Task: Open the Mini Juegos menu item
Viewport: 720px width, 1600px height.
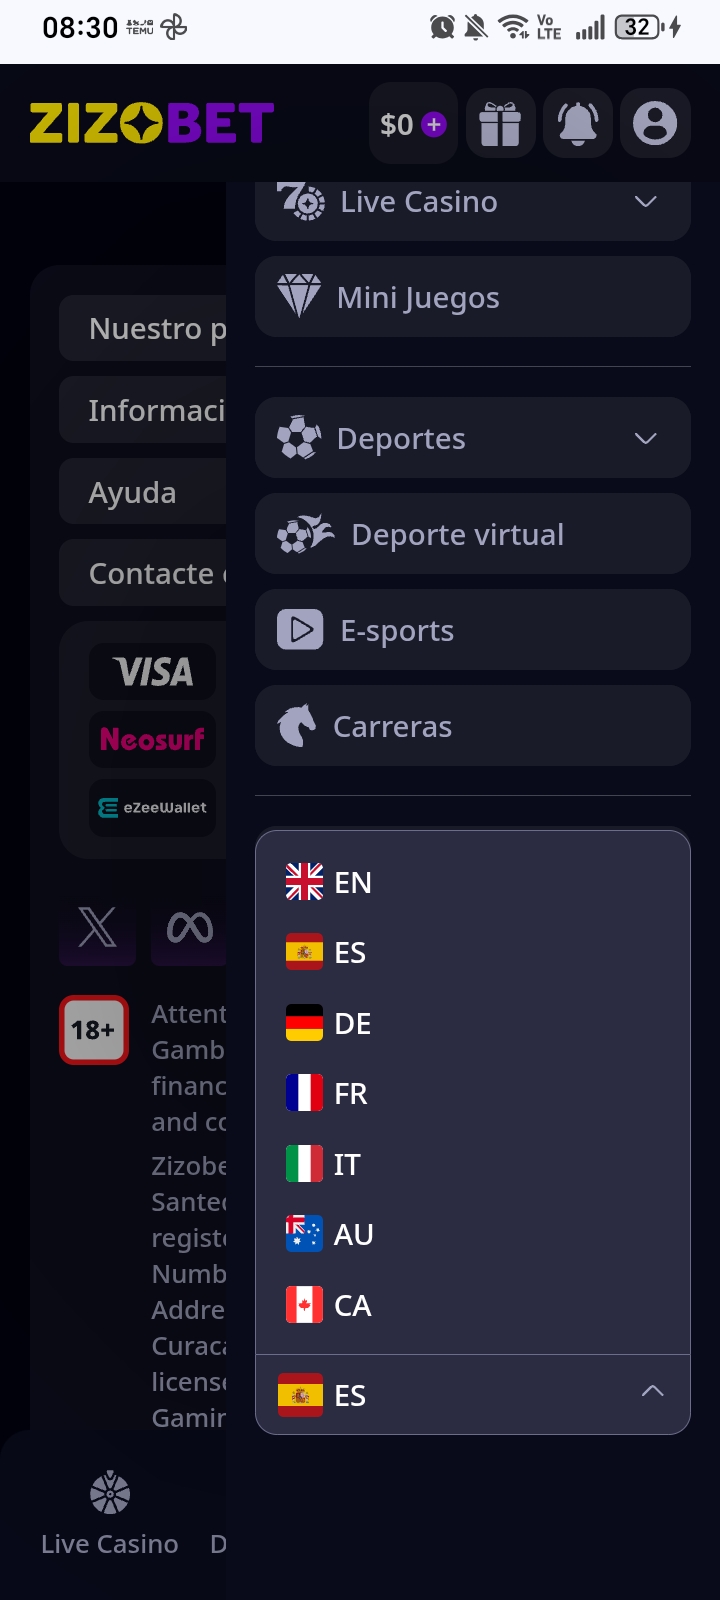Action: (x=473, y=297)
